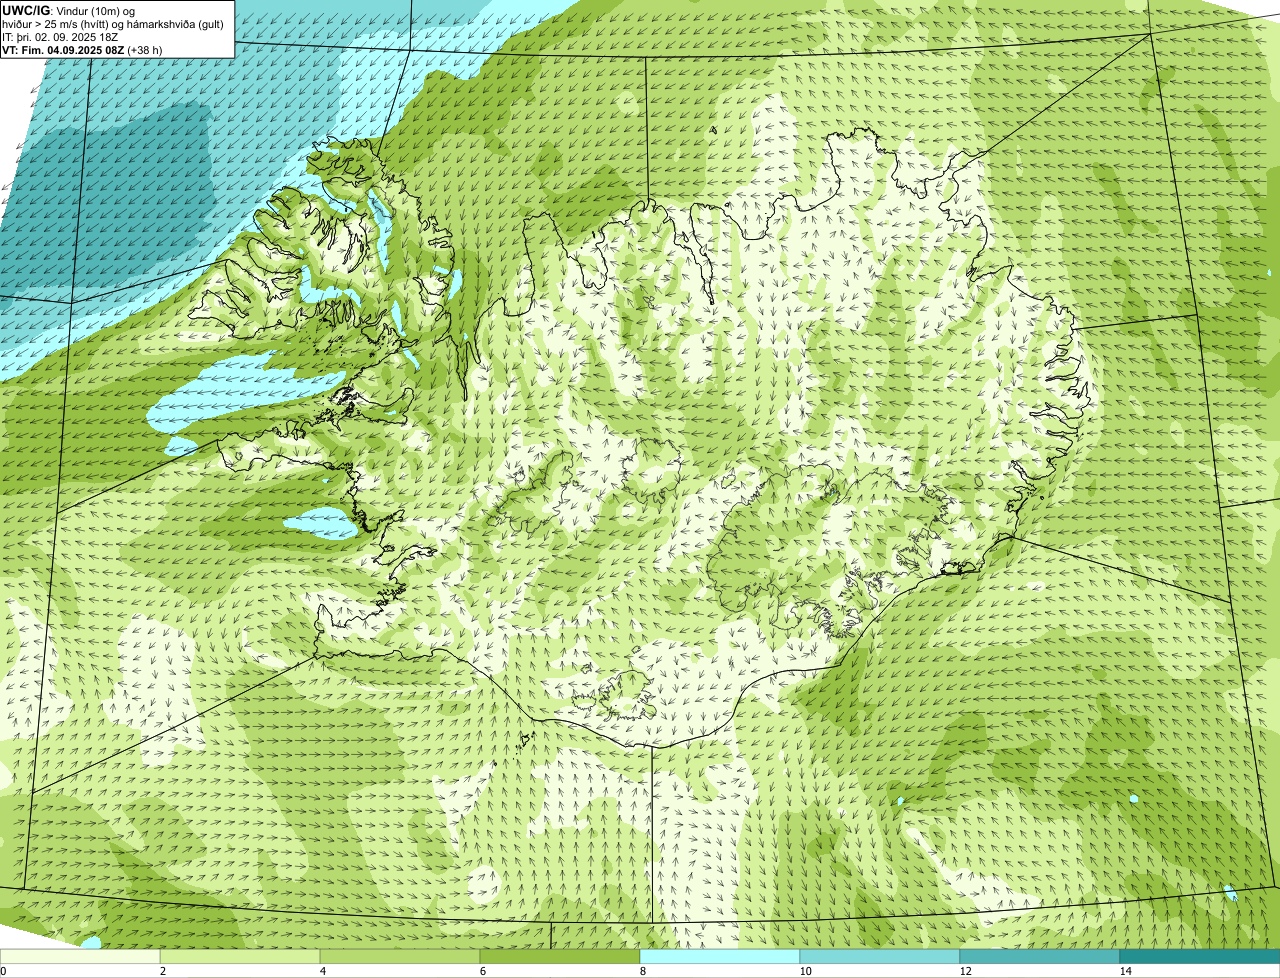Click the 6–8 m/s olive green legend swatch
This screenshot has width=1280, height=978.
click(560, 957)
